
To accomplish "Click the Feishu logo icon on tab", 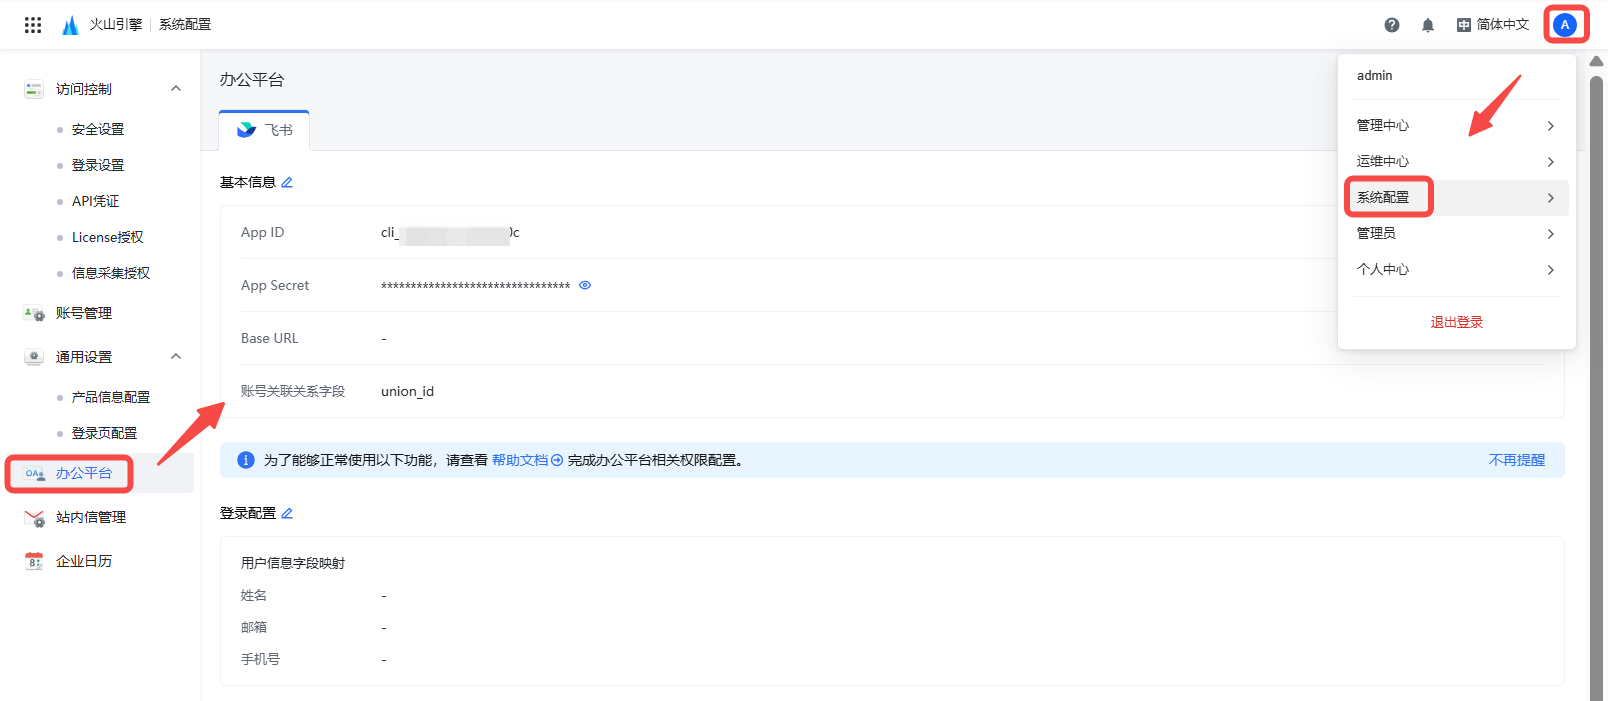I will [x=246, y=130].
